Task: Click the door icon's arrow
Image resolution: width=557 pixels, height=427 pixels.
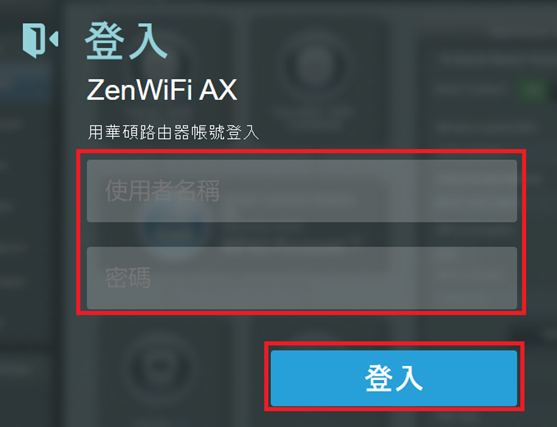Action: 54,39
